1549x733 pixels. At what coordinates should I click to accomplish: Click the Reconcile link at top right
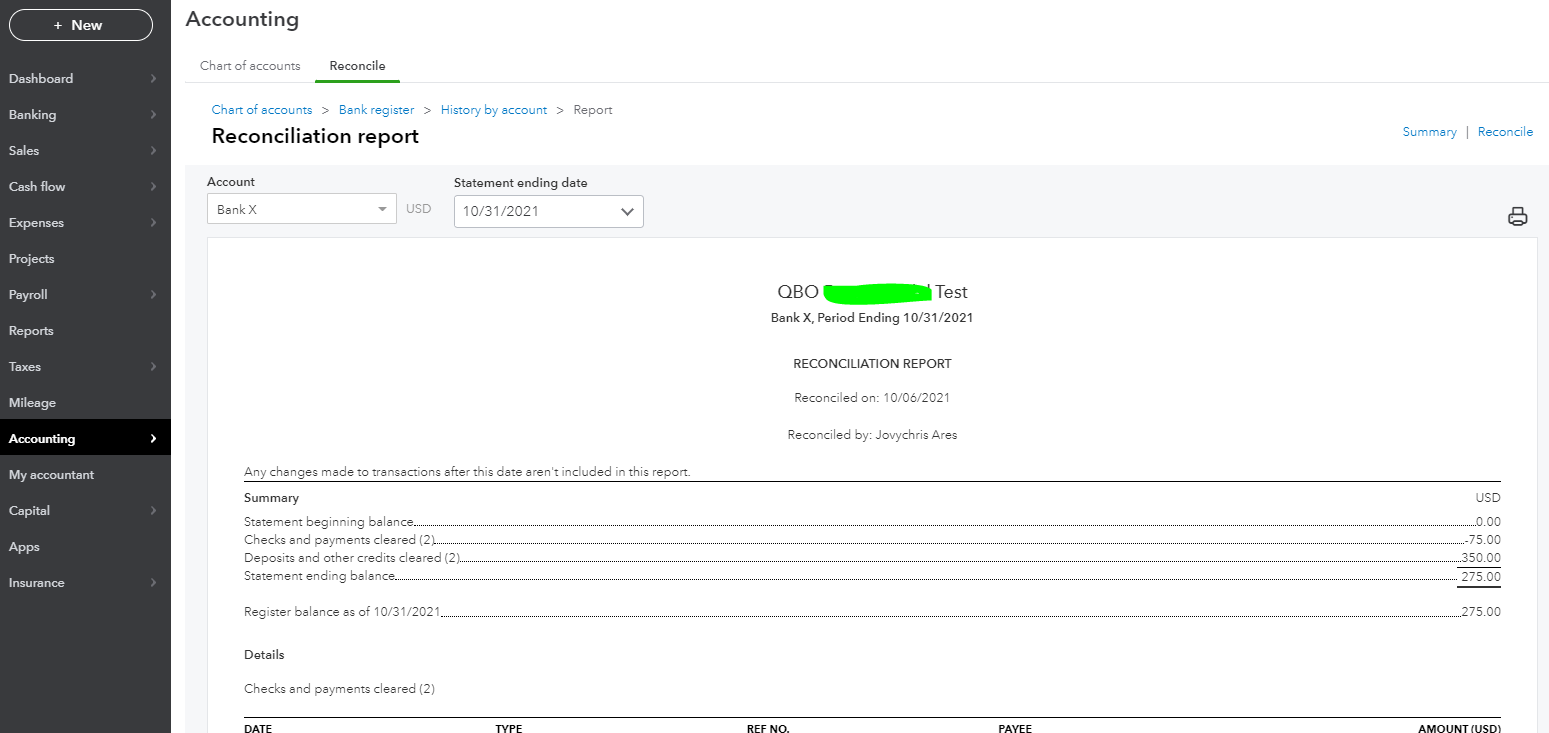(x=1505, y=132)
